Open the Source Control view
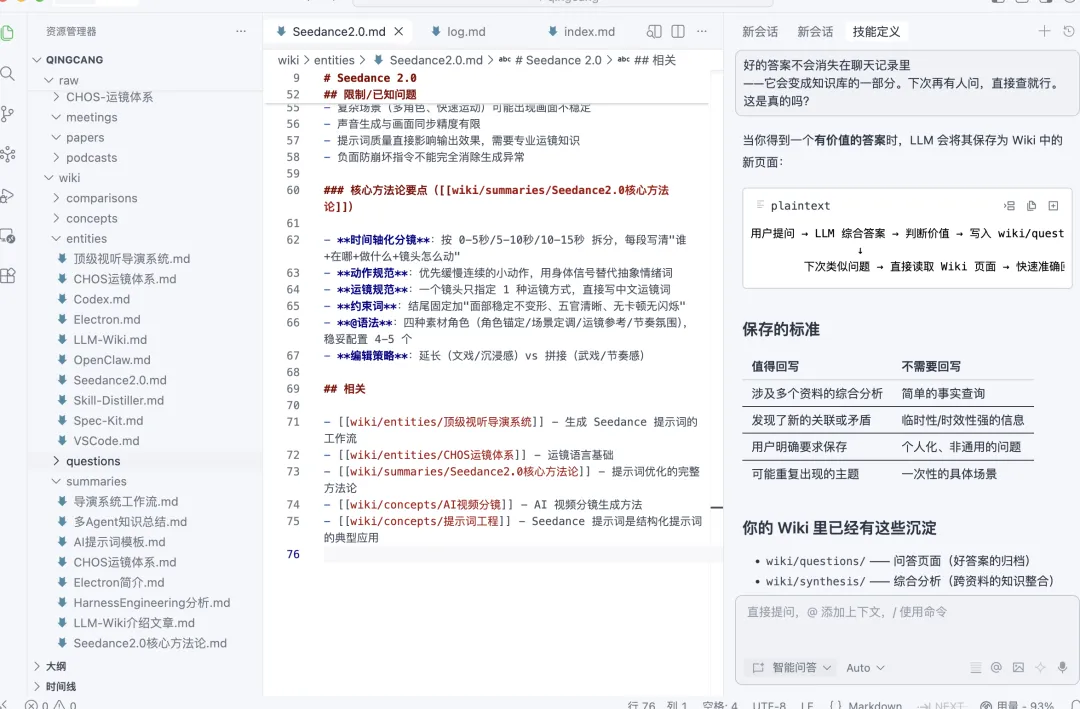The image size is (1080, 709). (8, 114)
